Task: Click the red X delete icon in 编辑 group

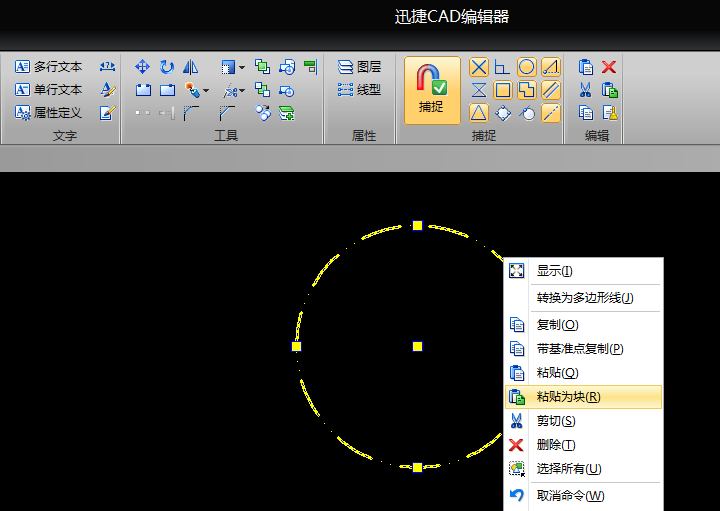Action: coord(609,67)
